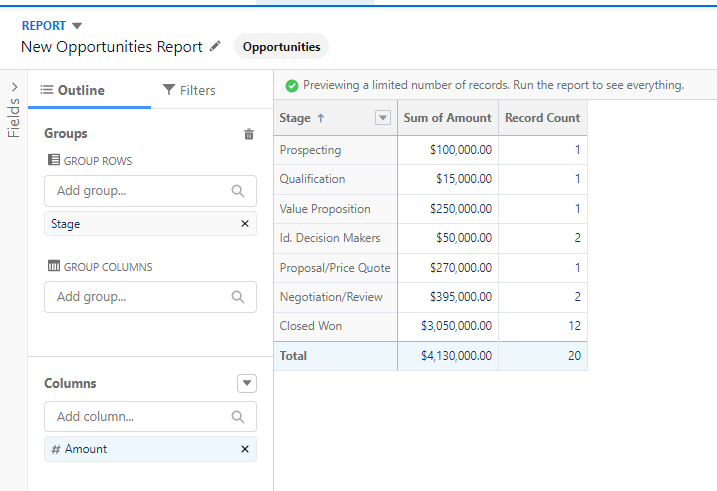The width and height of the screenshot is (717, 491).
Task: Delete groups using the trash icon
Action: [249, 134]
